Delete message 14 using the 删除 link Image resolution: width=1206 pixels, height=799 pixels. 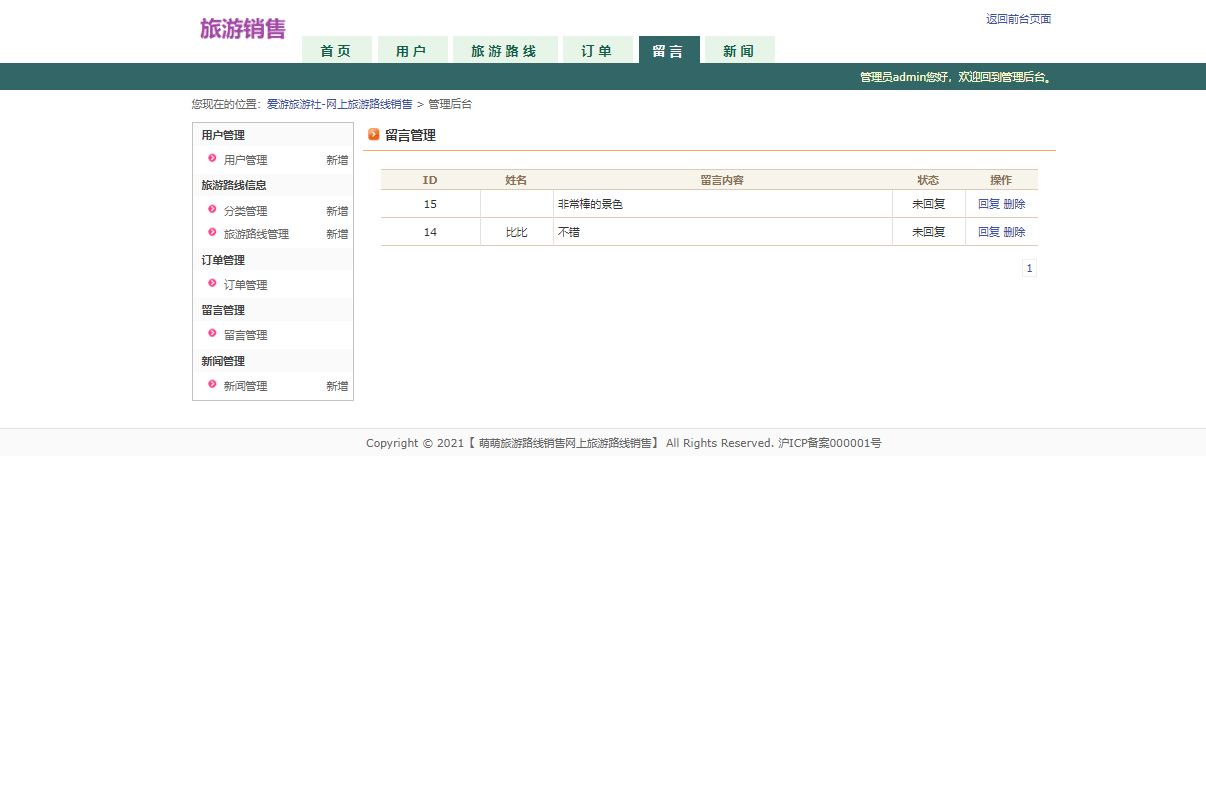[1013, 231]
